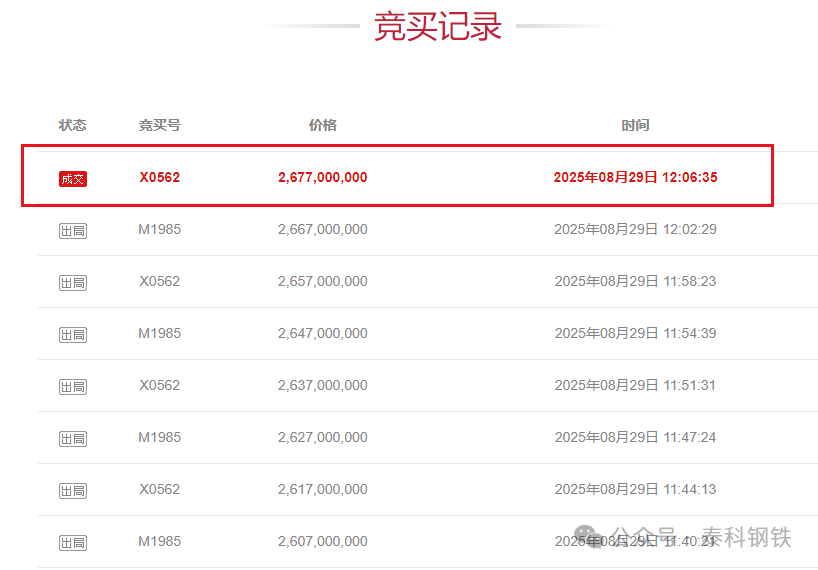This screenshot has height=570, width=818.
Task: Click the timestamp ending in 11:54:39
Action: [x=635, y=333]
